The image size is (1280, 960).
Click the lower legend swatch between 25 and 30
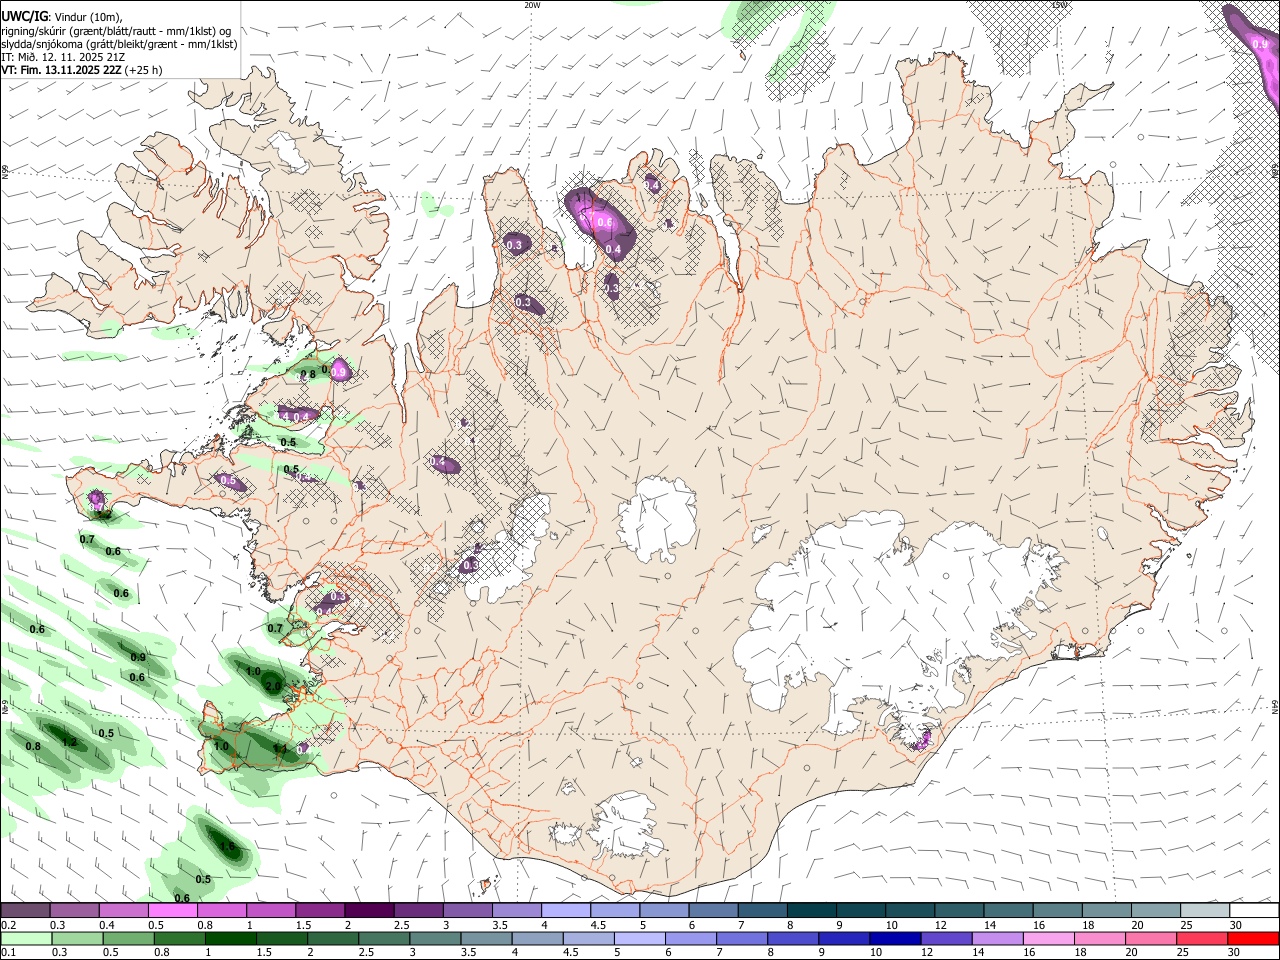(1205, 938)
